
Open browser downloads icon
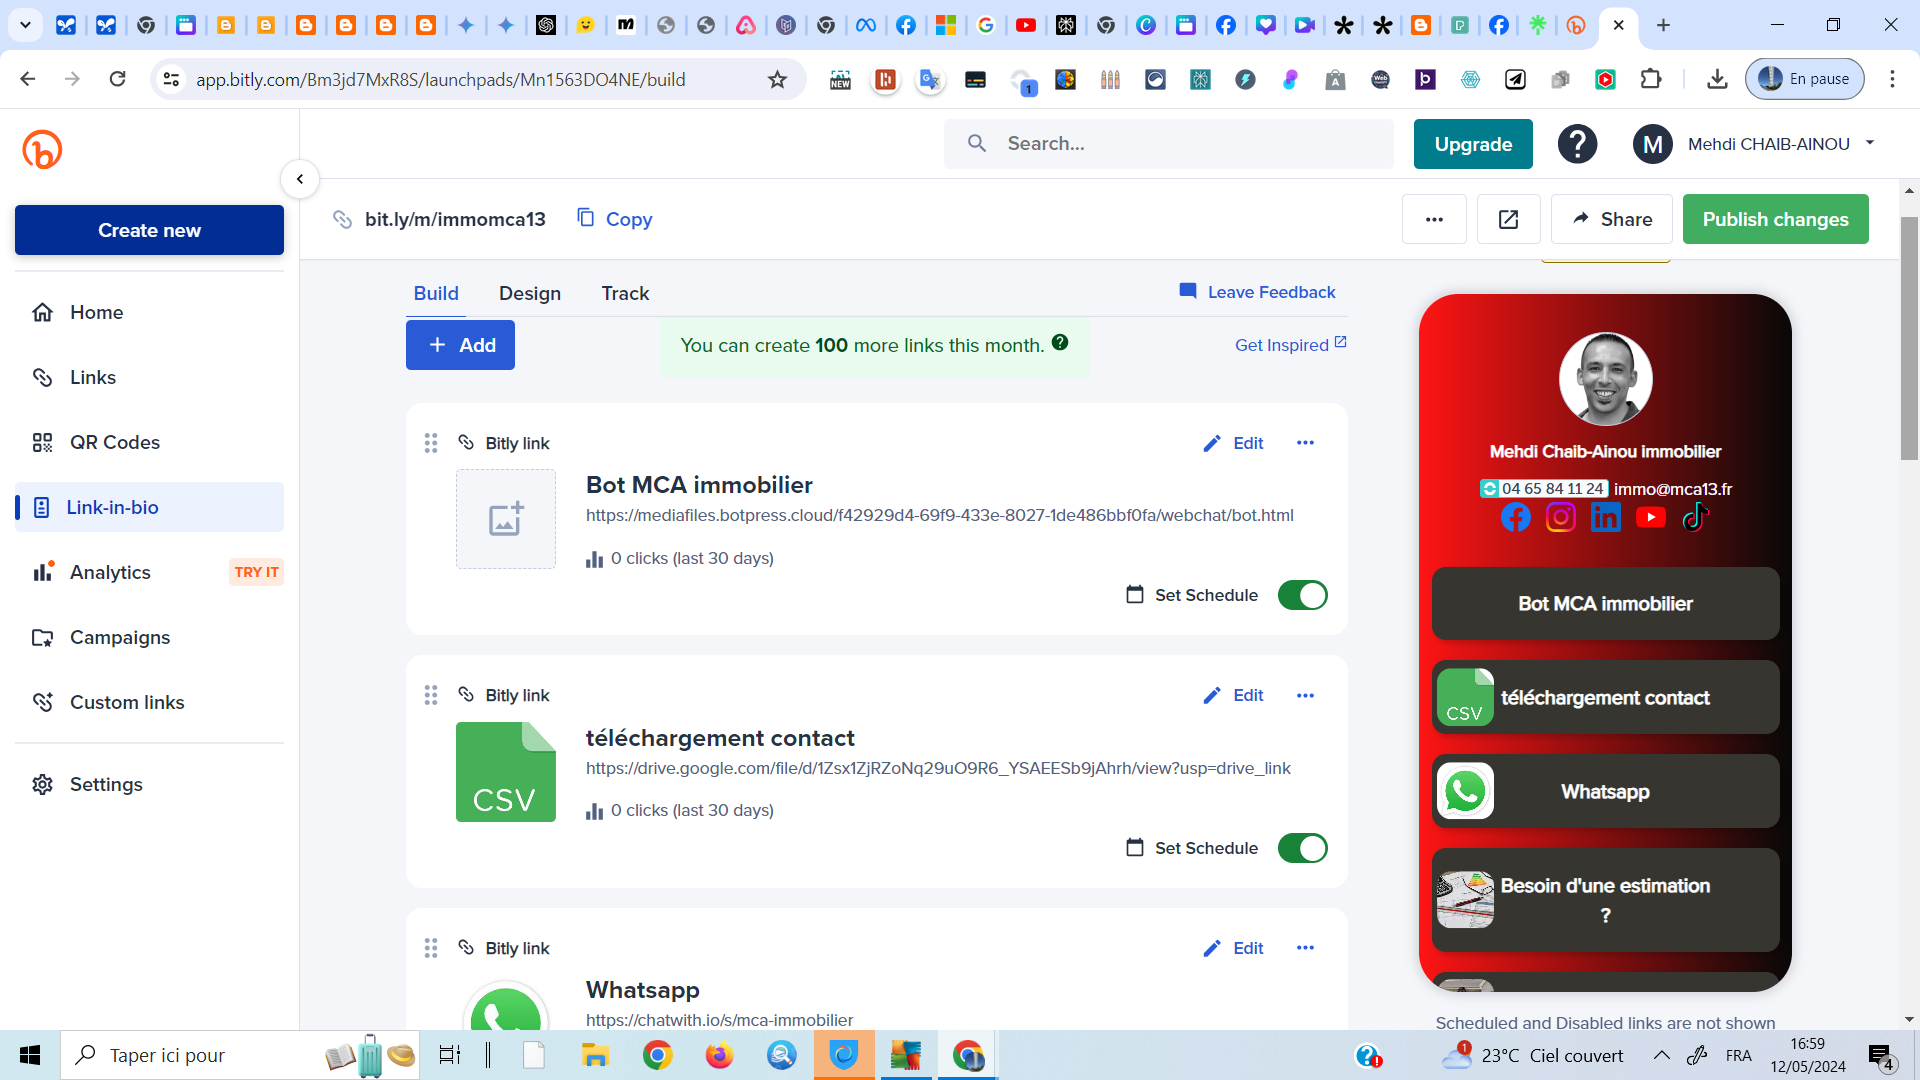1717,79
